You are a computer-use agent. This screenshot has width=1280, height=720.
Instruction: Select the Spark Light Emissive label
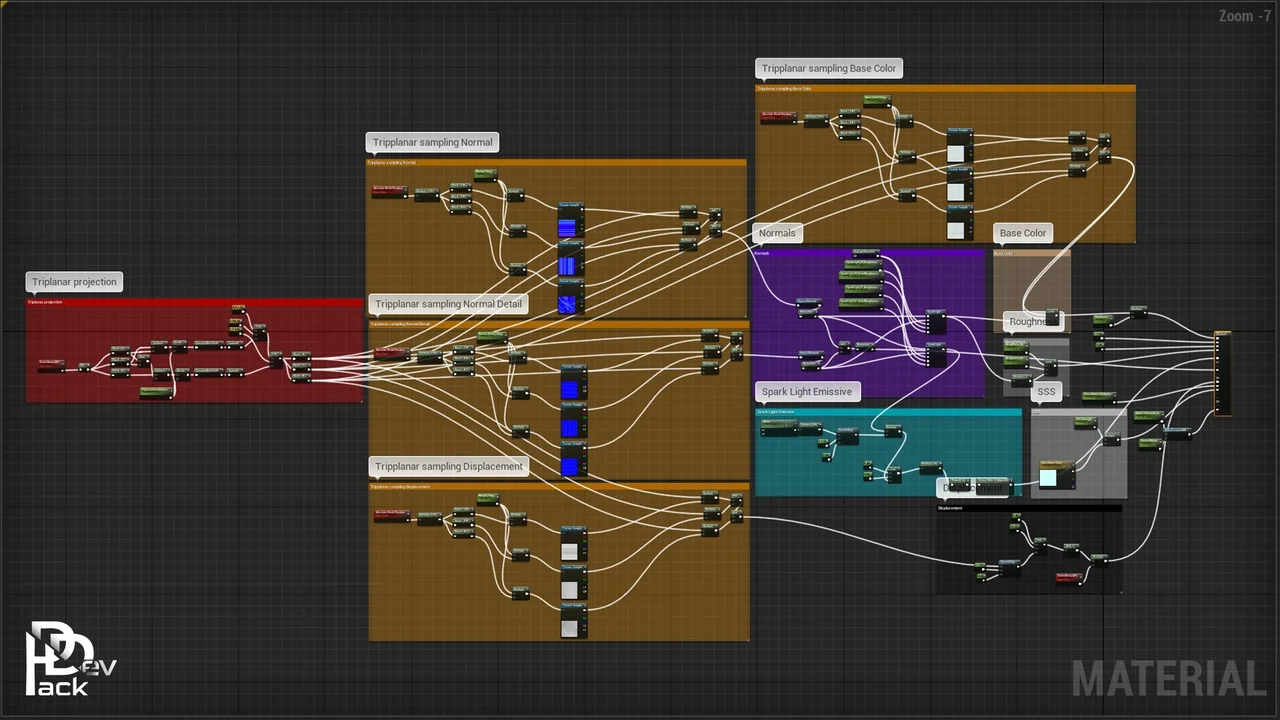(806, 392)
